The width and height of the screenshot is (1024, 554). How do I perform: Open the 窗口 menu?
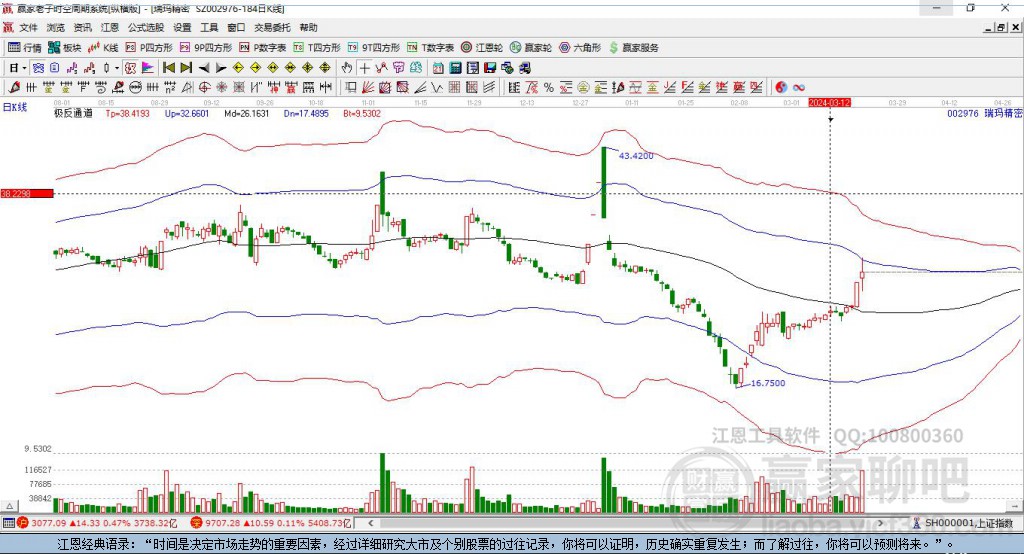(236, 27)
